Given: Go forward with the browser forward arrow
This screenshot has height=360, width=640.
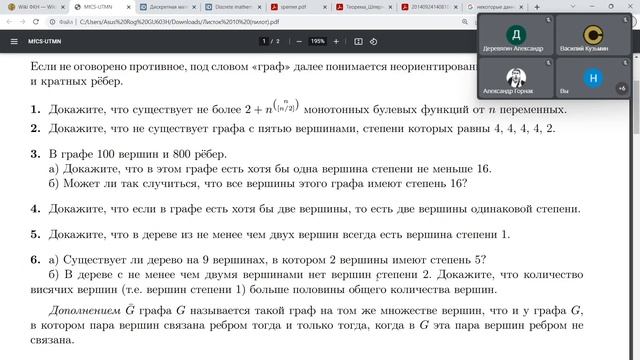Looking at the screenshot, I should pyautogui.click(x=21, y=22).
